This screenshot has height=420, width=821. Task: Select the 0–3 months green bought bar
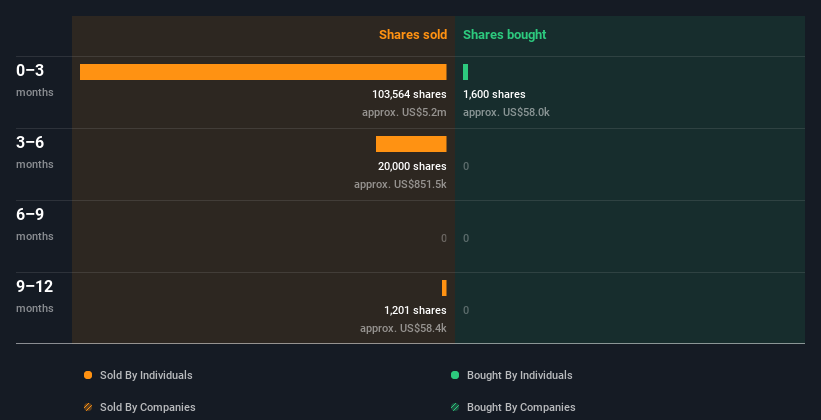465,72
